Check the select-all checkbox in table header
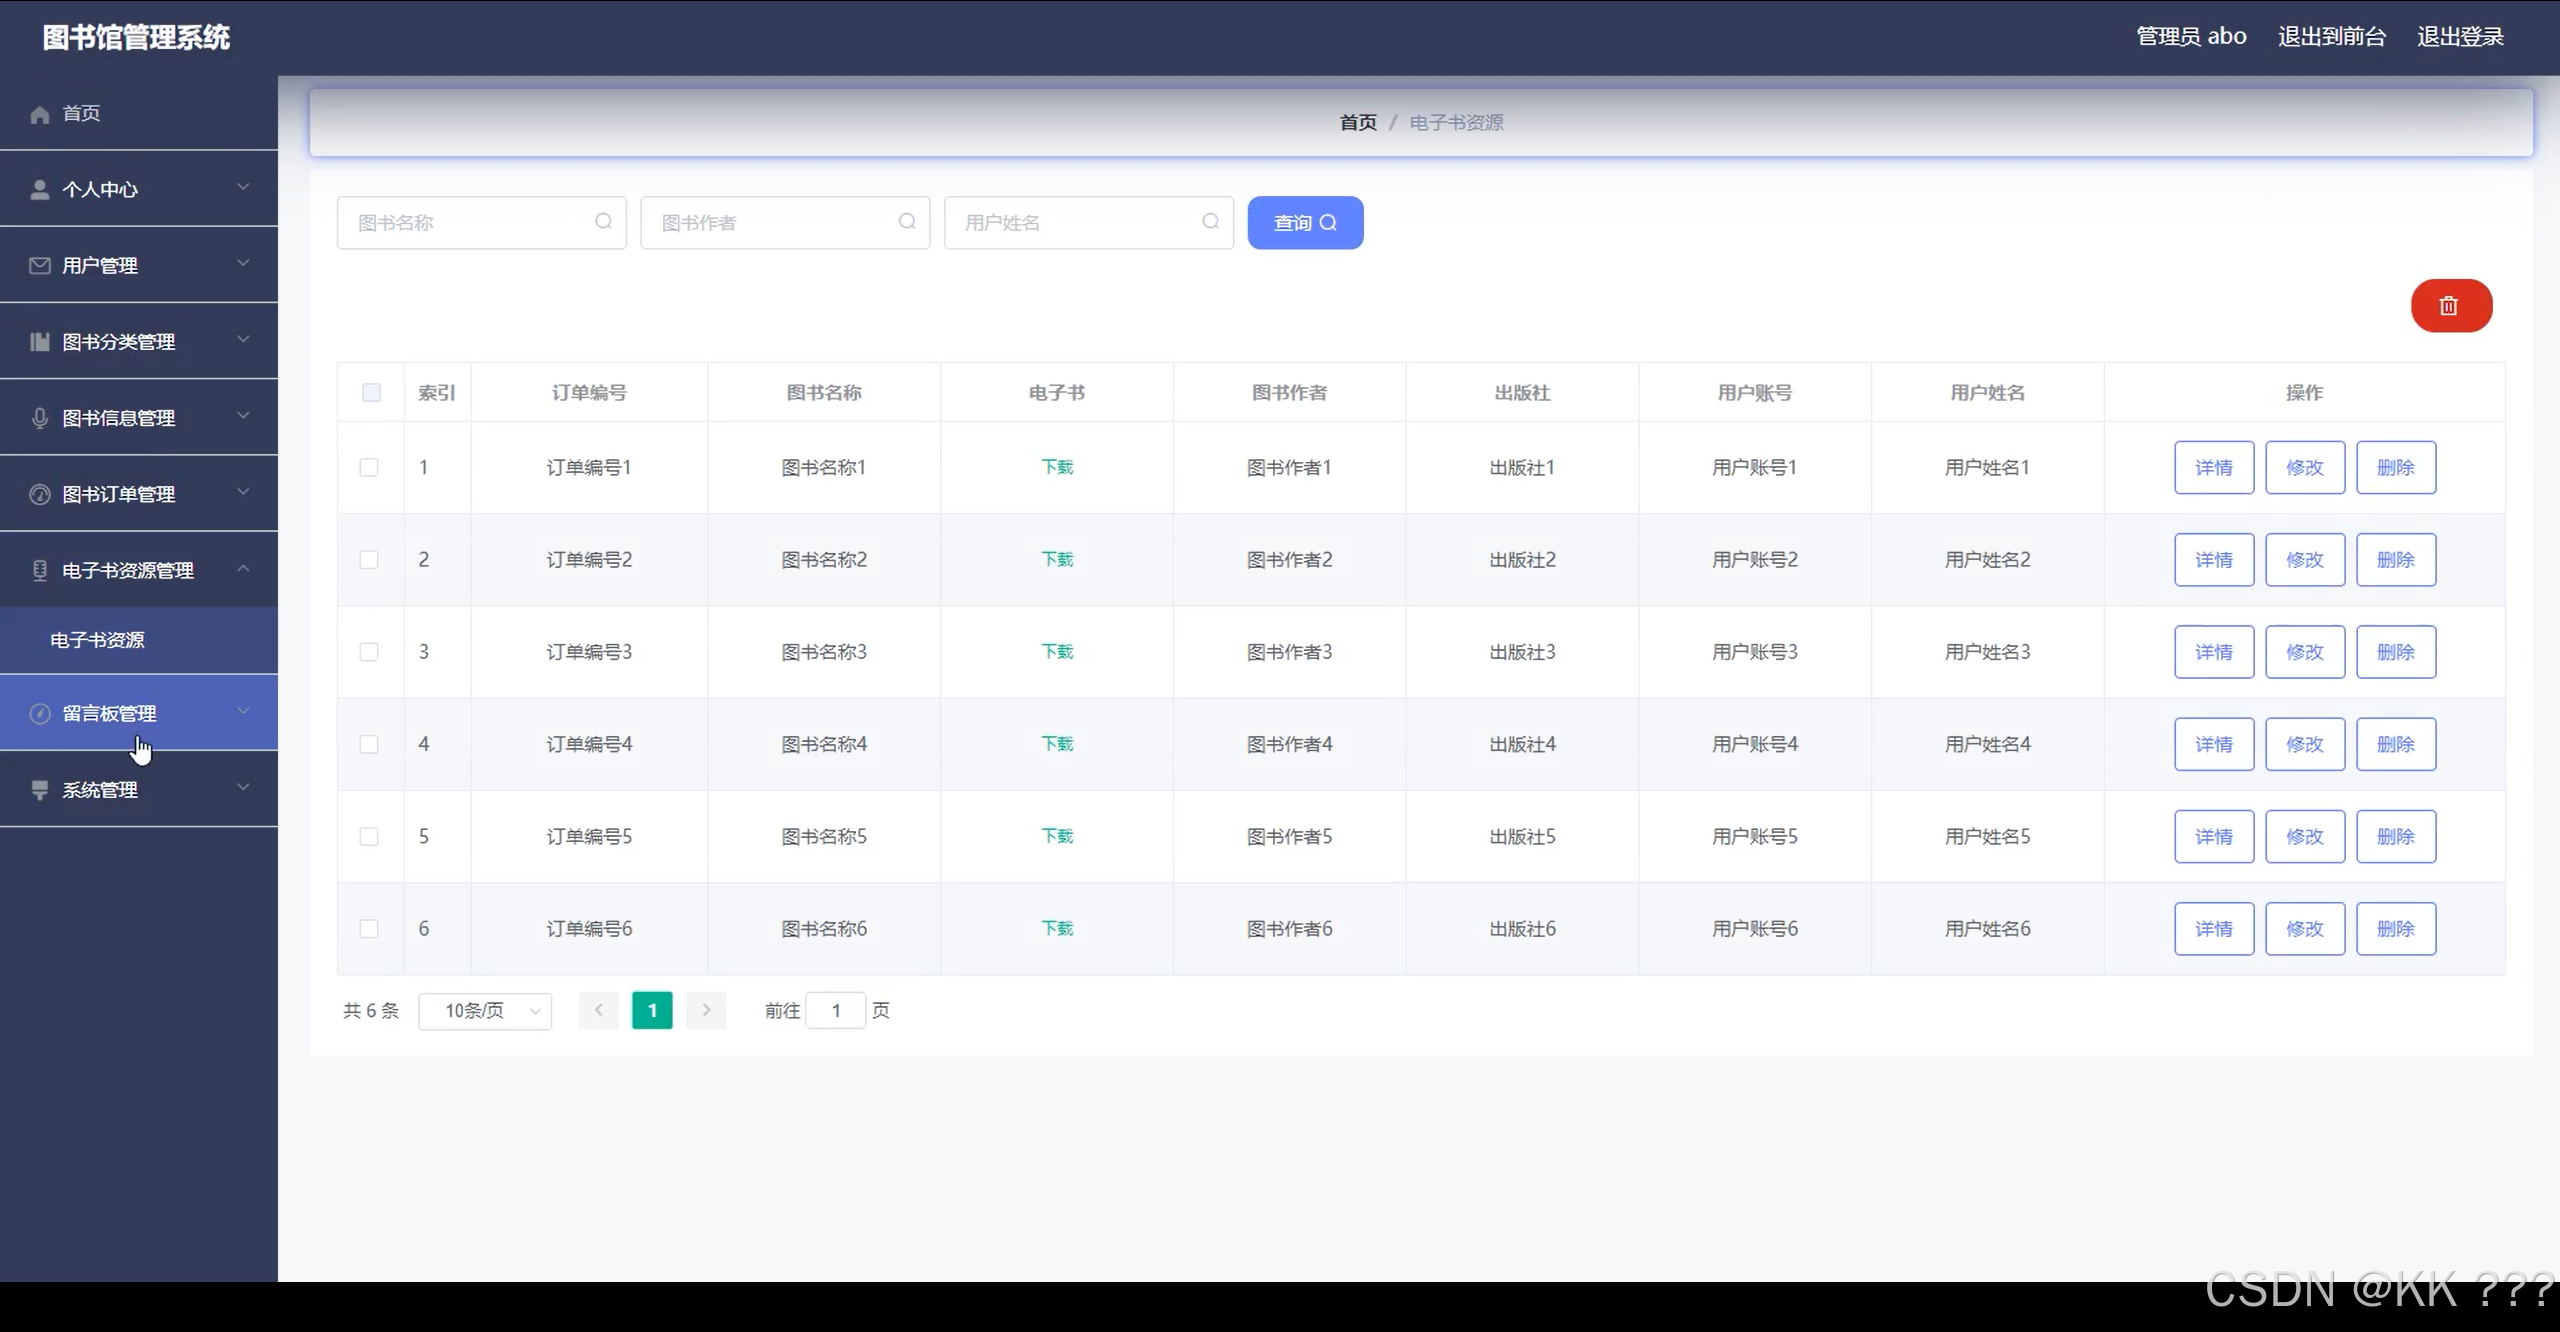 (371, 393)
